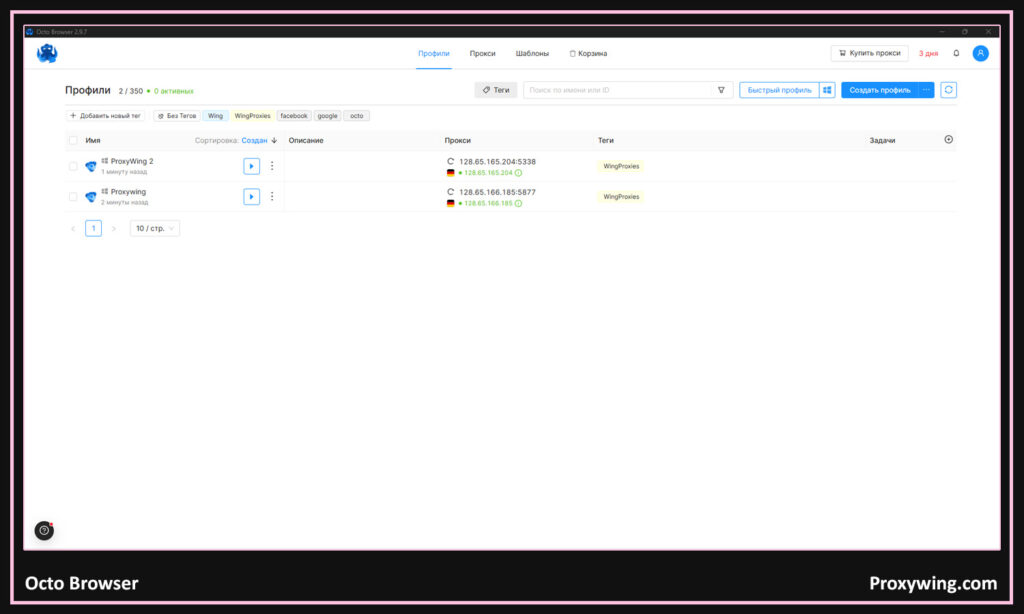
Task: Toggle the select-all checkbox in header
Action: click(x=73, y=141)
